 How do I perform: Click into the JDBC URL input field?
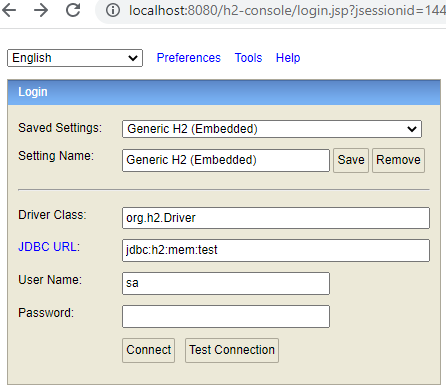[x=276, y=250]
